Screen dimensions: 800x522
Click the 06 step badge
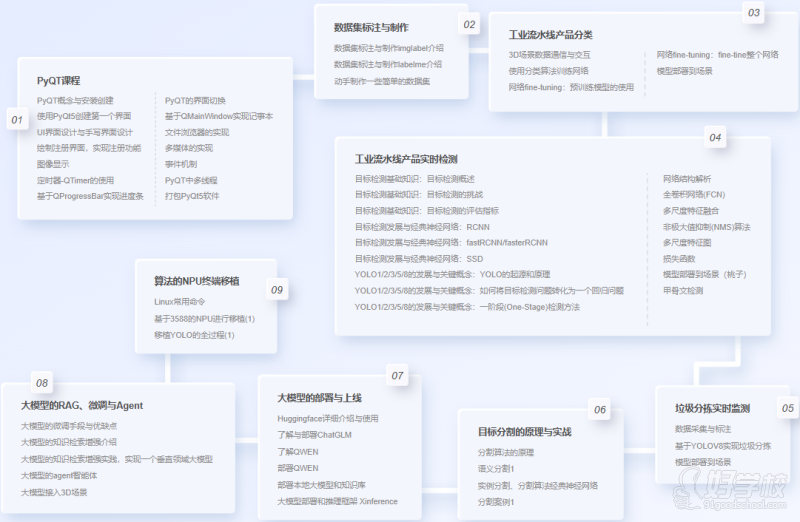[600, 409]
